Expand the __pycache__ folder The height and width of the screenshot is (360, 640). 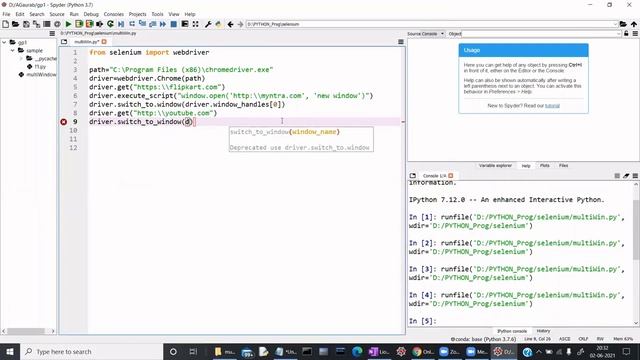point(21,58)
